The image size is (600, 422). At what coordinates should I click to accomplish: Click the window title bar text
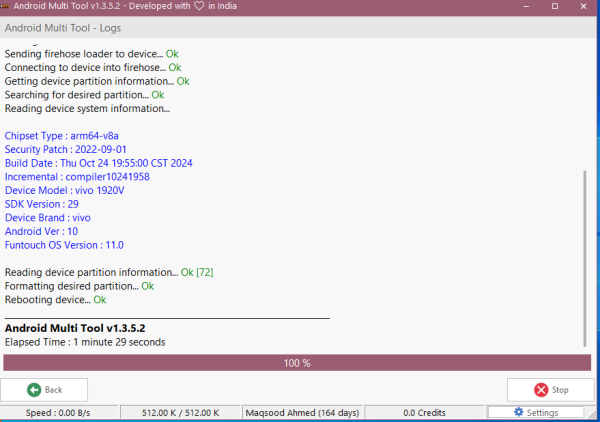click(125, 6)
